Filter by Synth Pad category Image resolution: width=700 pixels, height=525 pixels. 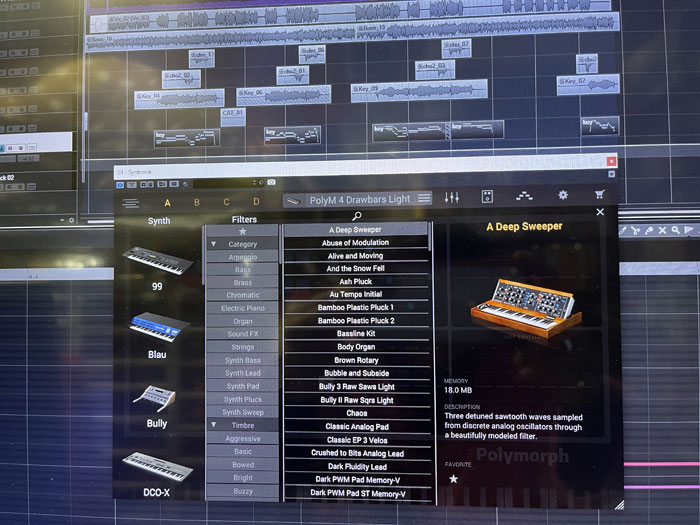click(242, 386)
